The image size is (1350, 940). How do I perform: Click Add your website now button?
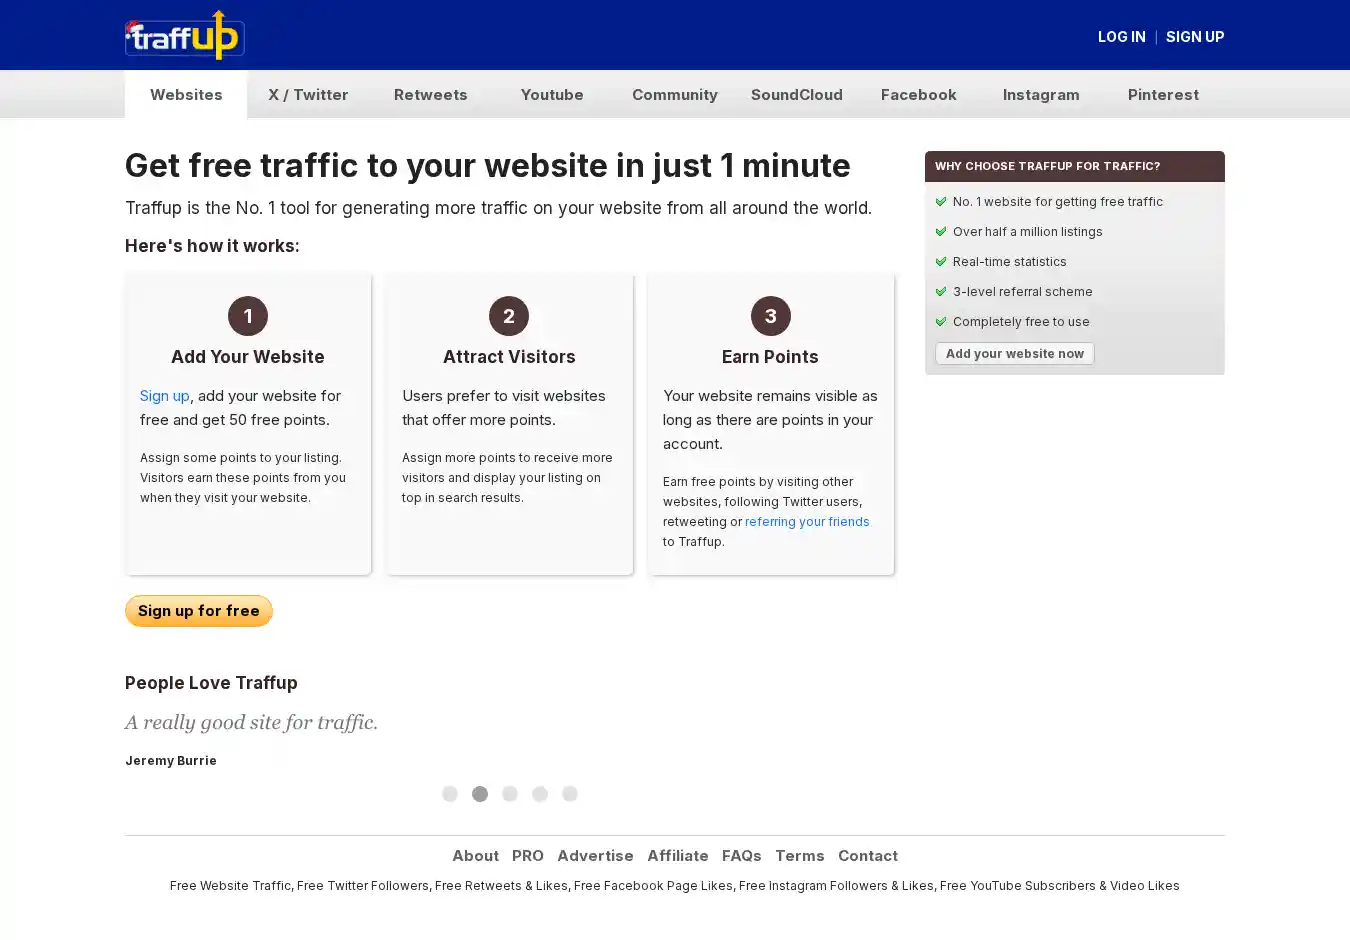[x=1014, y=354]
